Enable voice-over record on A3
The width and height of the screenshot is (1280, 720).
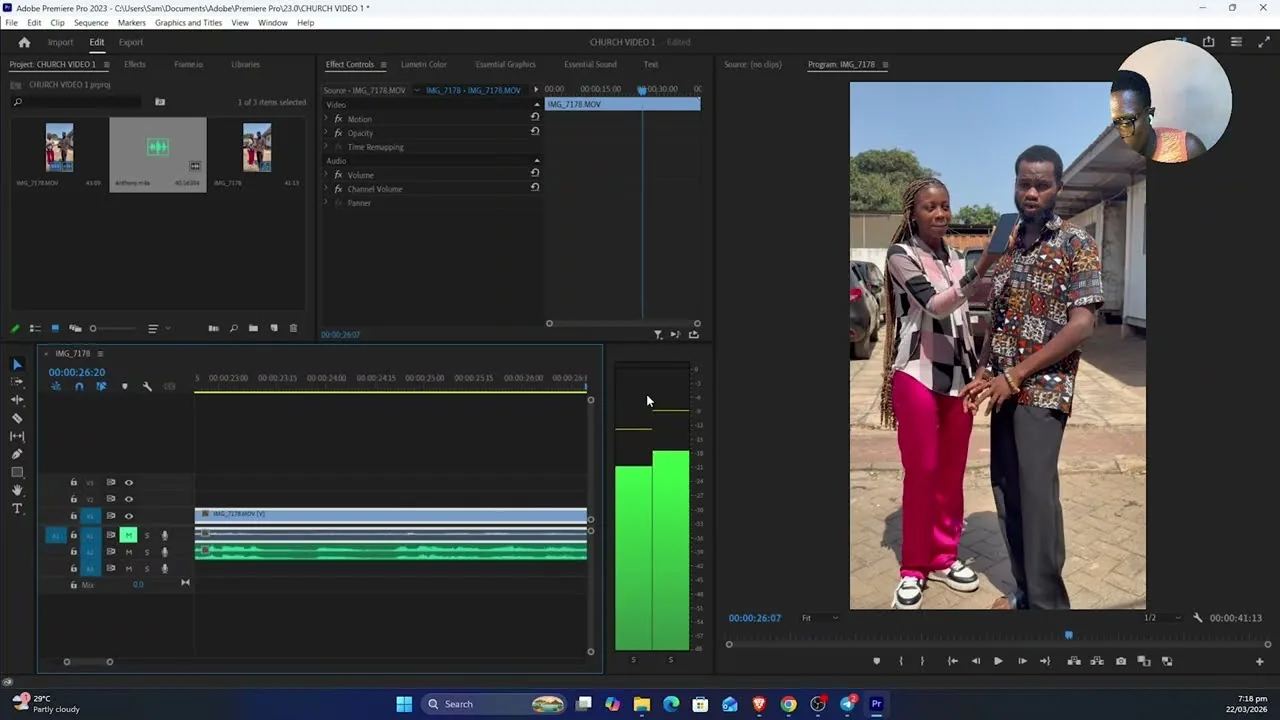[x=165, y=569]
